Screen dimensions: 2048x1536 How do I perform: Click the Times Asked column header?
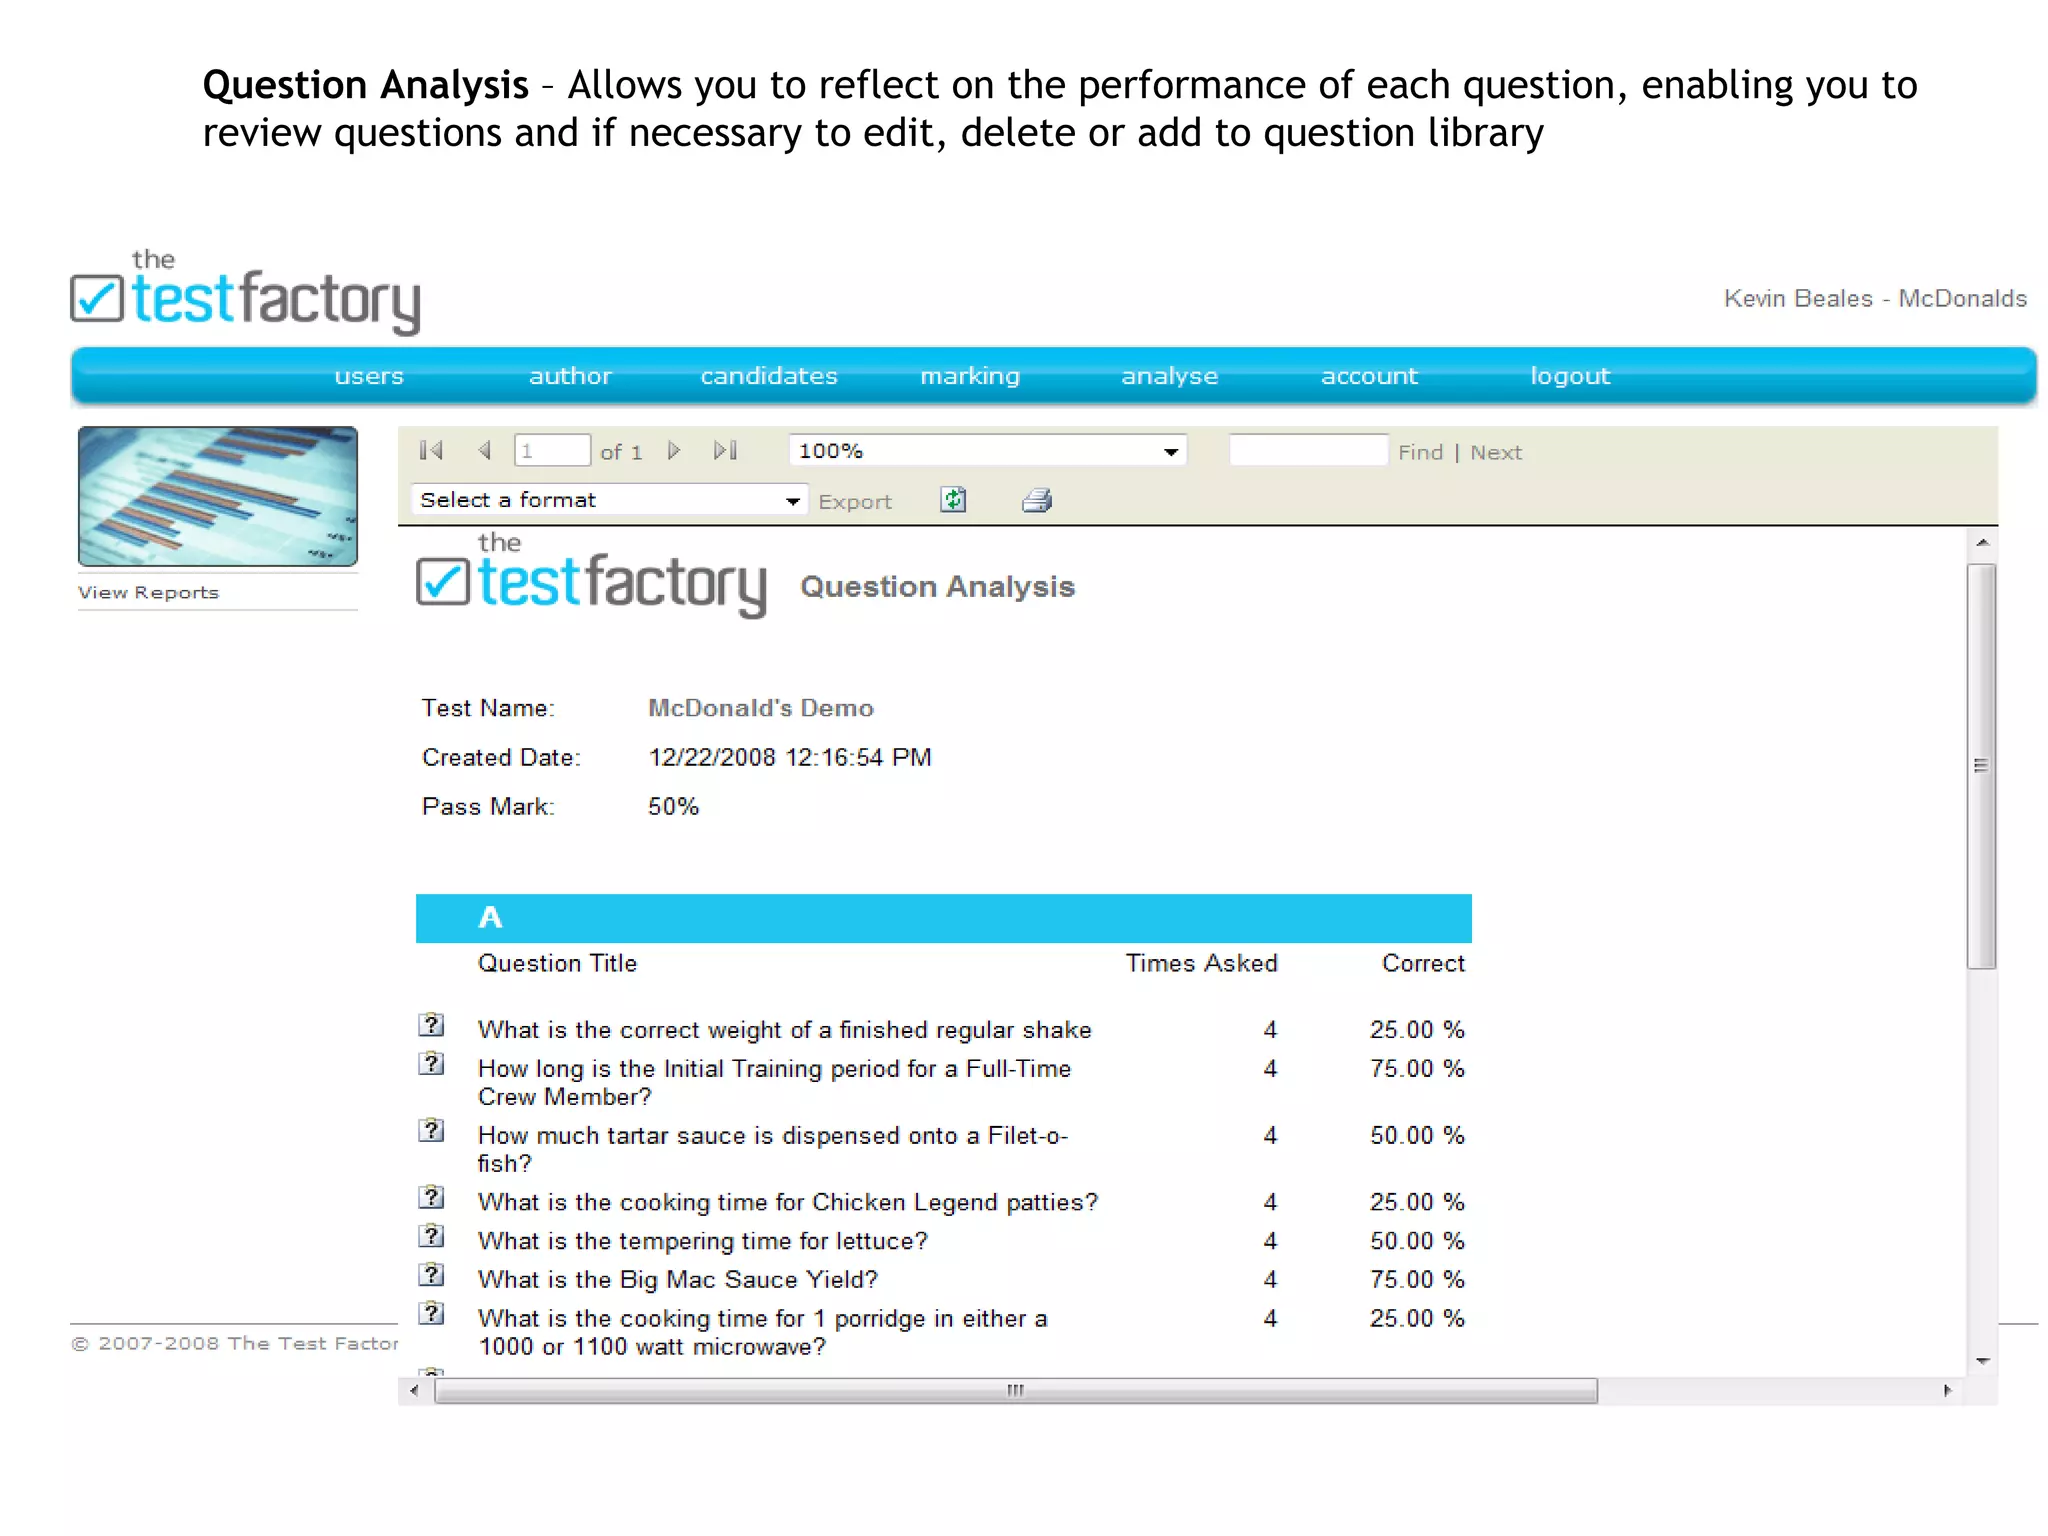(x=1201, y=963)
